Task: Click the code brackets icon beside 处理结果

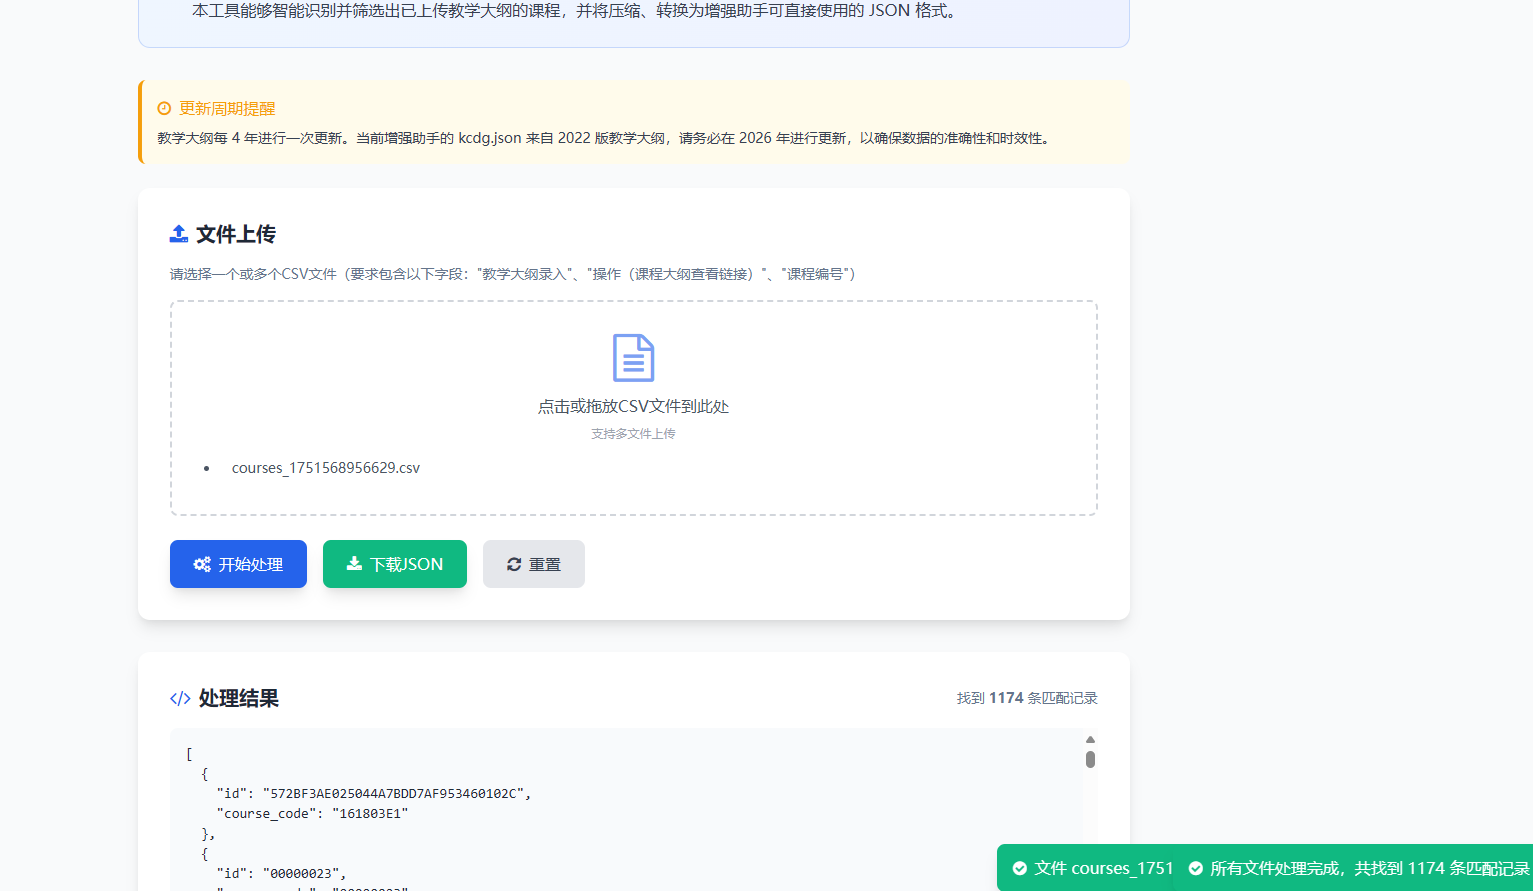Action: click(x=180, y=699)
